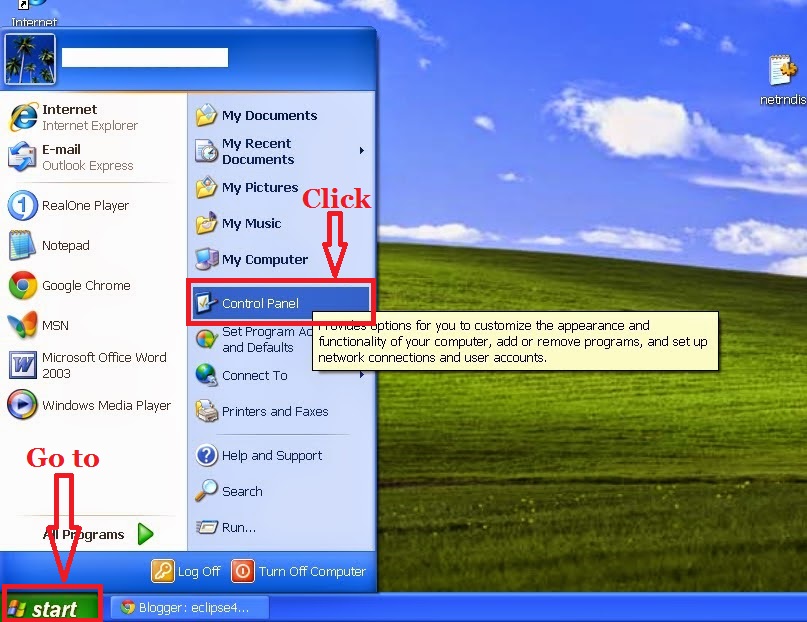Launch the Notepad icon

point(22,245)
